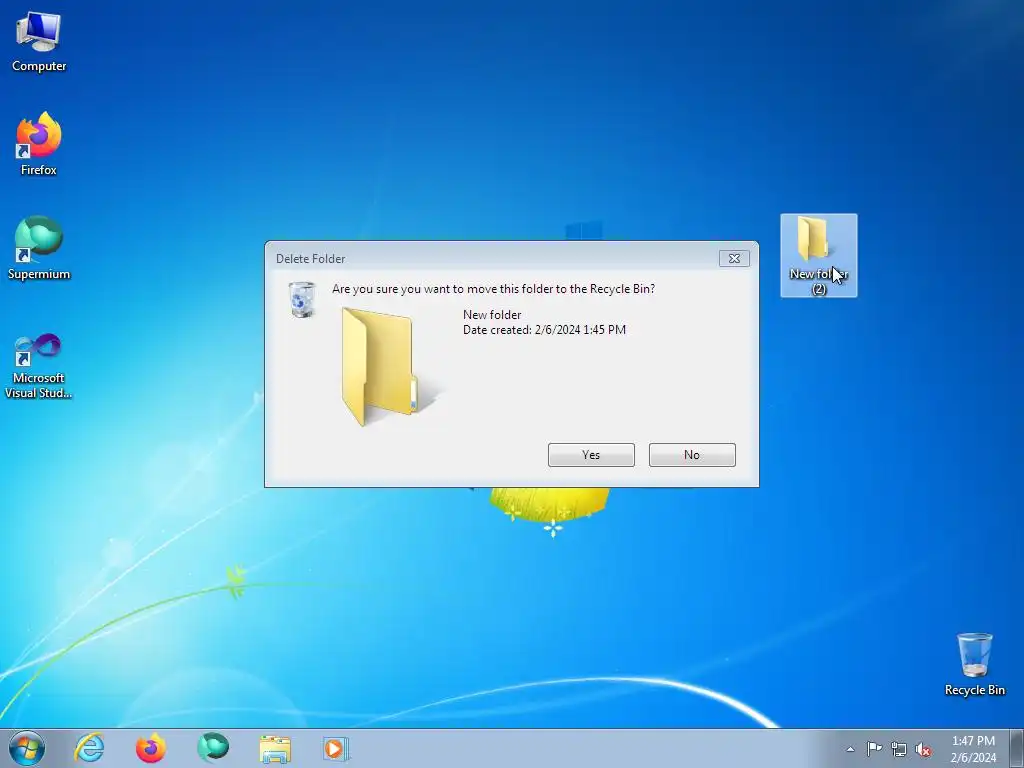Viewport: 1024px width, 768px height.
Task: Open the network tray icon
Action: (899, 749)
